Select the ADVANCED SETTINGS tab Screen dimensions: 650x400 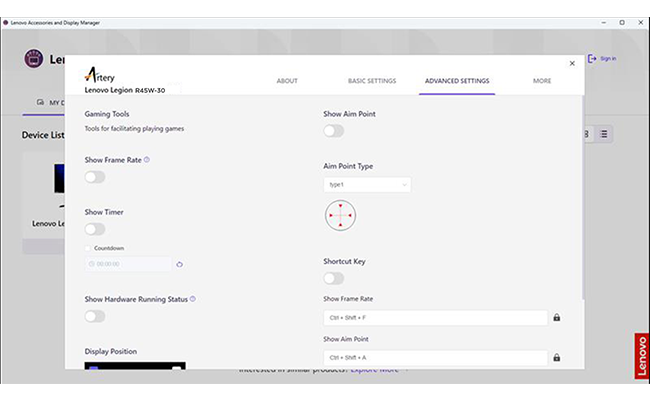(457, 81)
